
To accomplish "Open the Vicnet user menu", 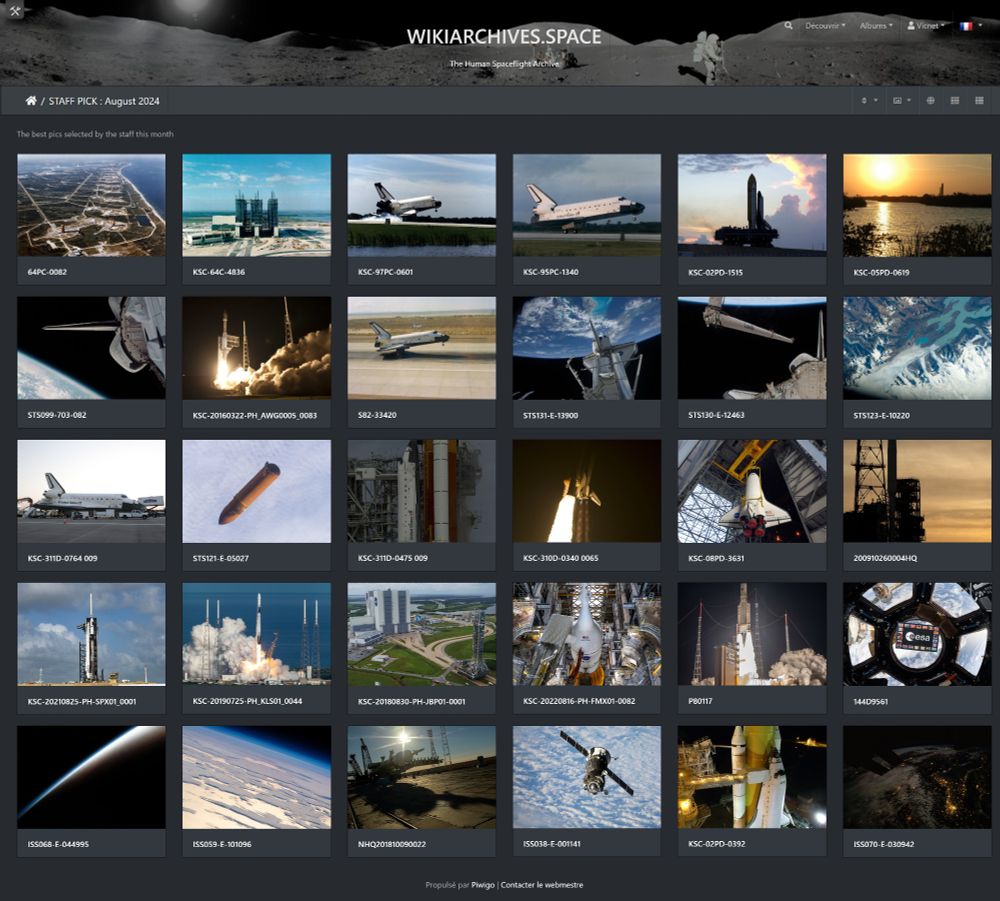I will 926,26.
